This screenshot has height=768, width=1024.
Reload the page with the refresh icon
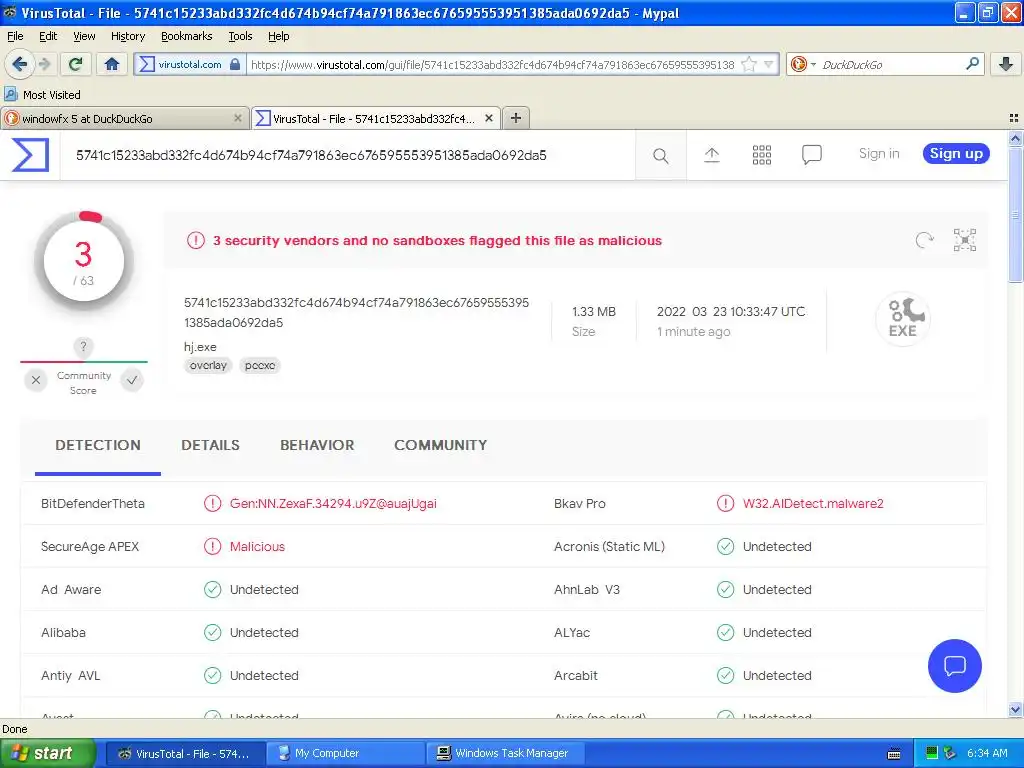(75, 64)
